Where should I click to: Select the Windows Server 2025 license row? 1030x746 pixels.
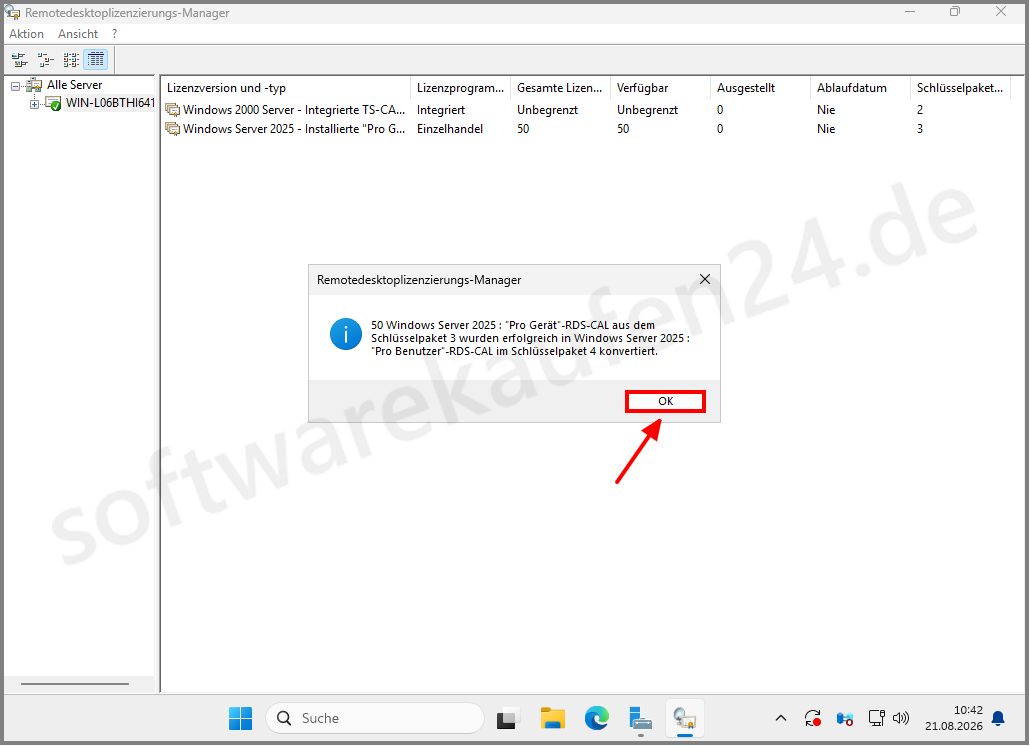(587, 129)
